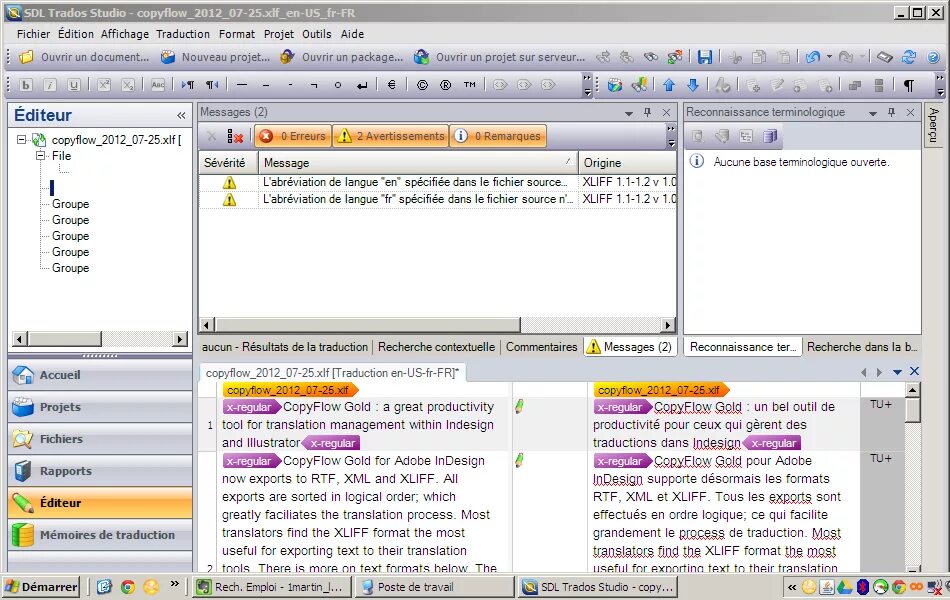The image size is (950, 600).
Task: Toggle subscript formatting
Action: tap(128, 85)
